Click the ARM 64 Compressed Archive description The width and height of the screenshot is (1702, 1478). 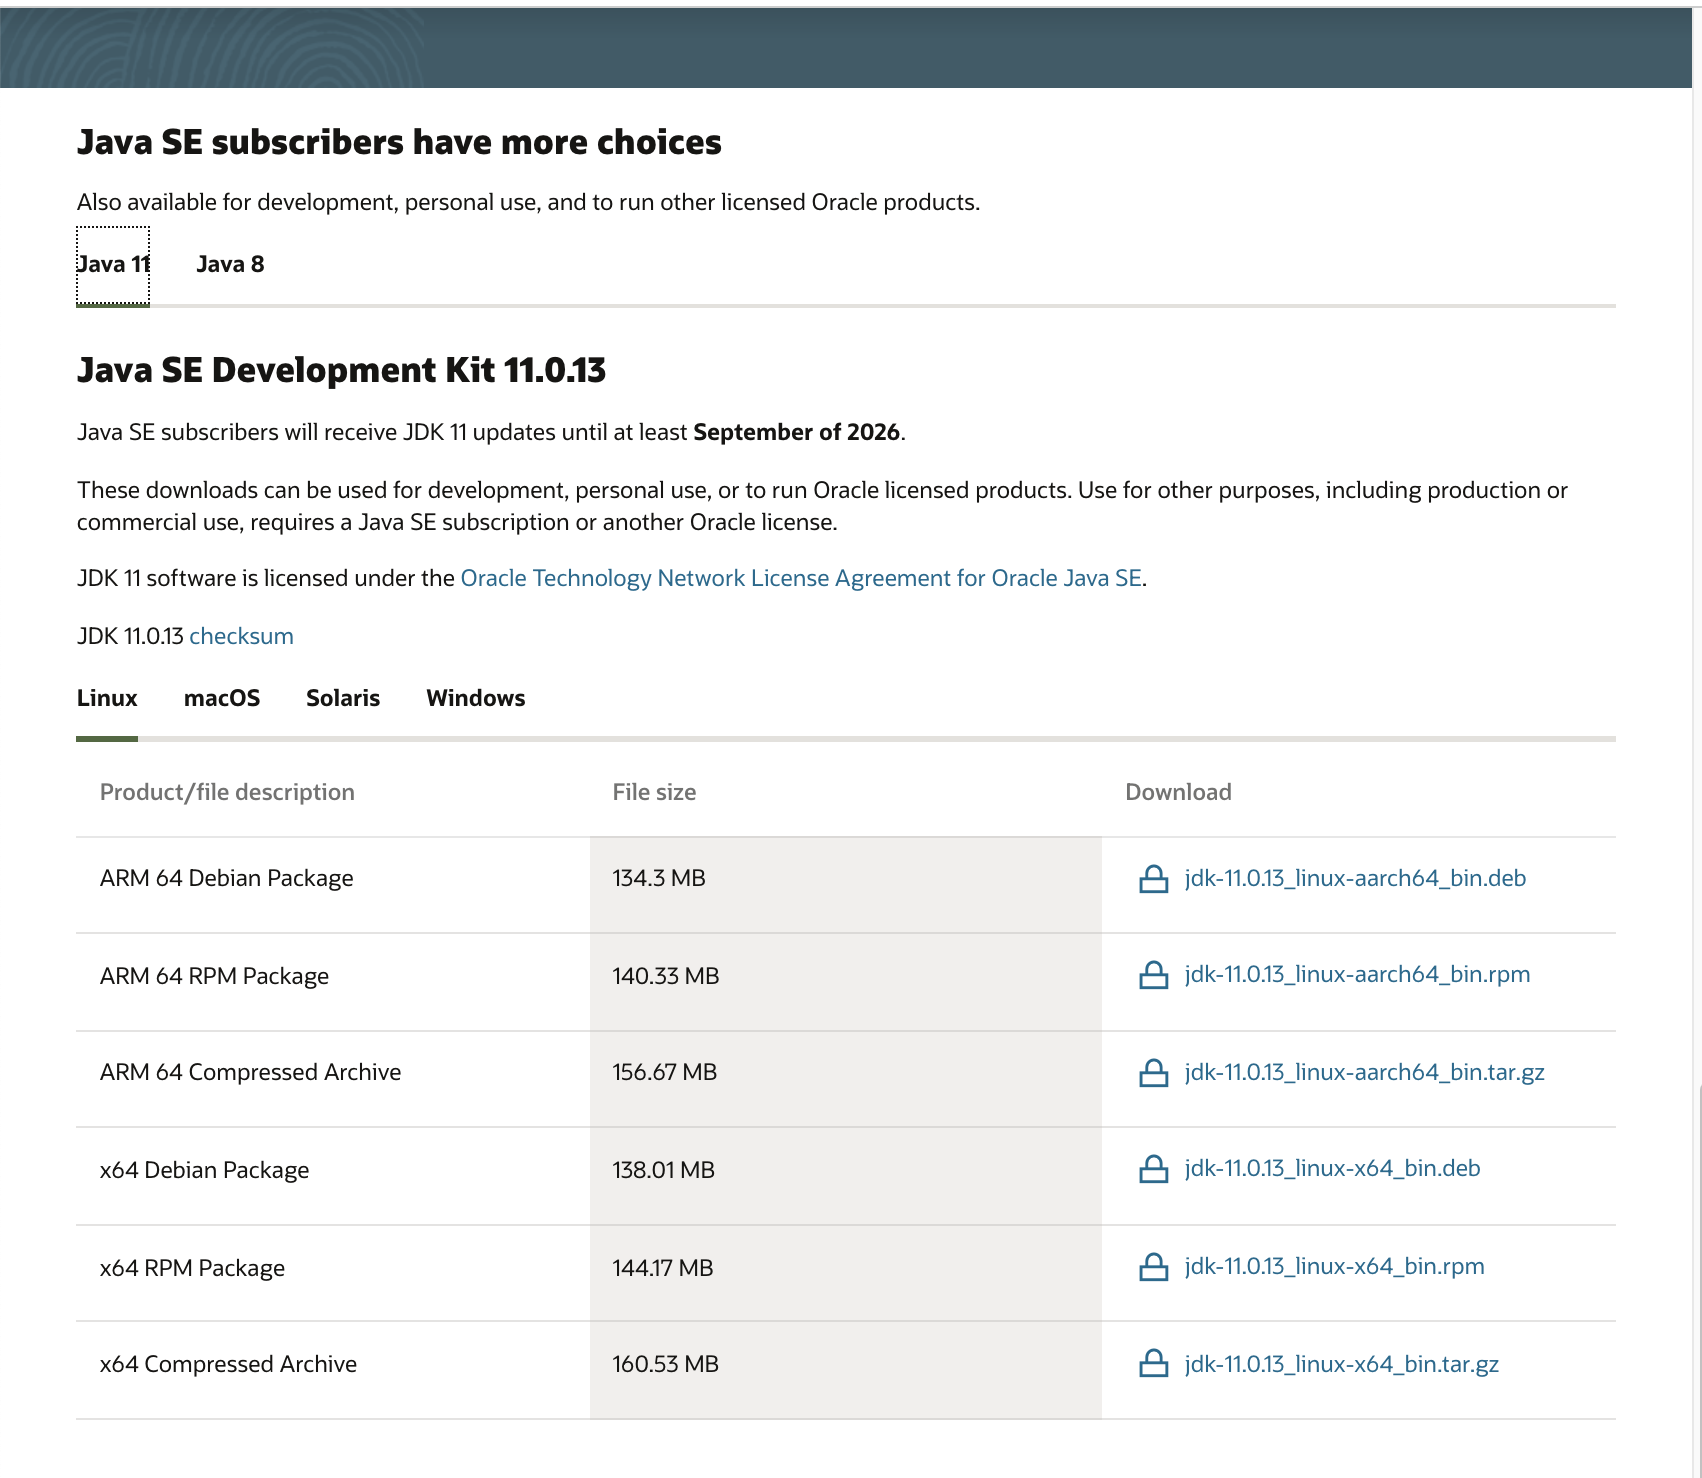tap(250, 1072)
